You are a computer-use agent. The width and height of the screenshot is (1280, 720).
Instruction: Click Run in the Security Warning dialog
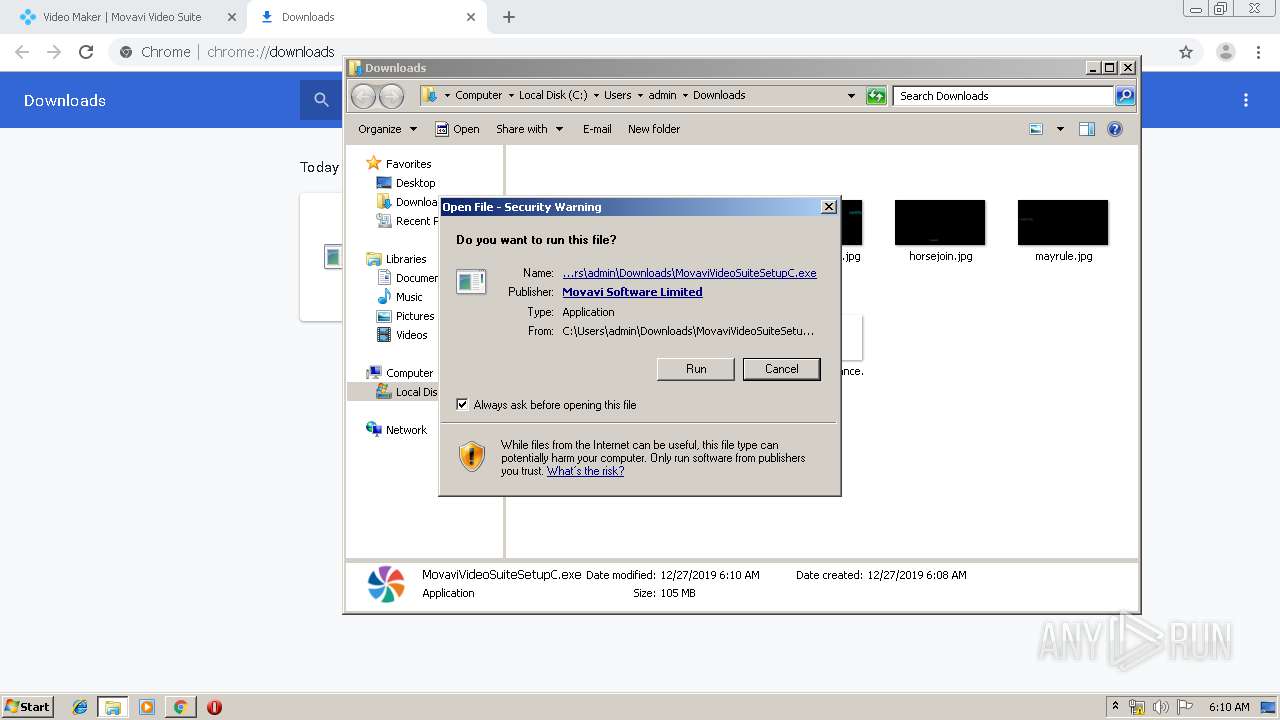pyautogui.click(x=696, y=369)
